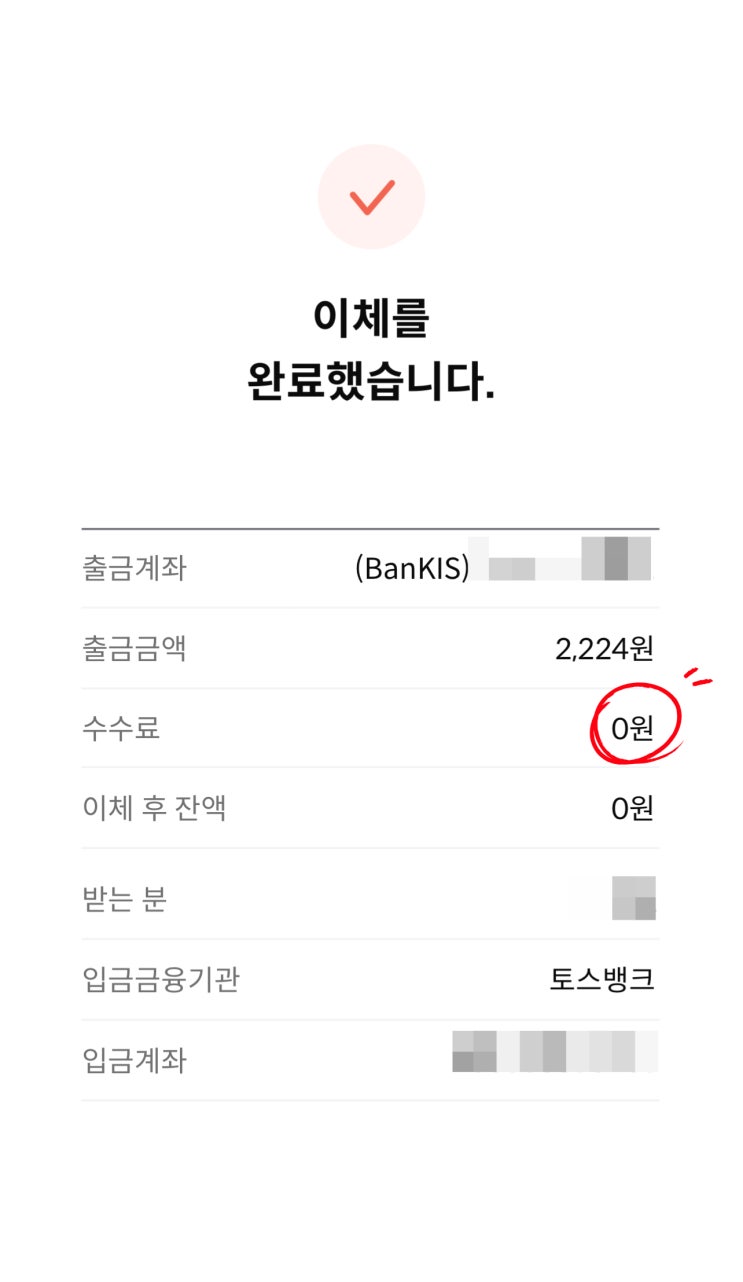Click the (BanKIS) account text

(411, 568)
